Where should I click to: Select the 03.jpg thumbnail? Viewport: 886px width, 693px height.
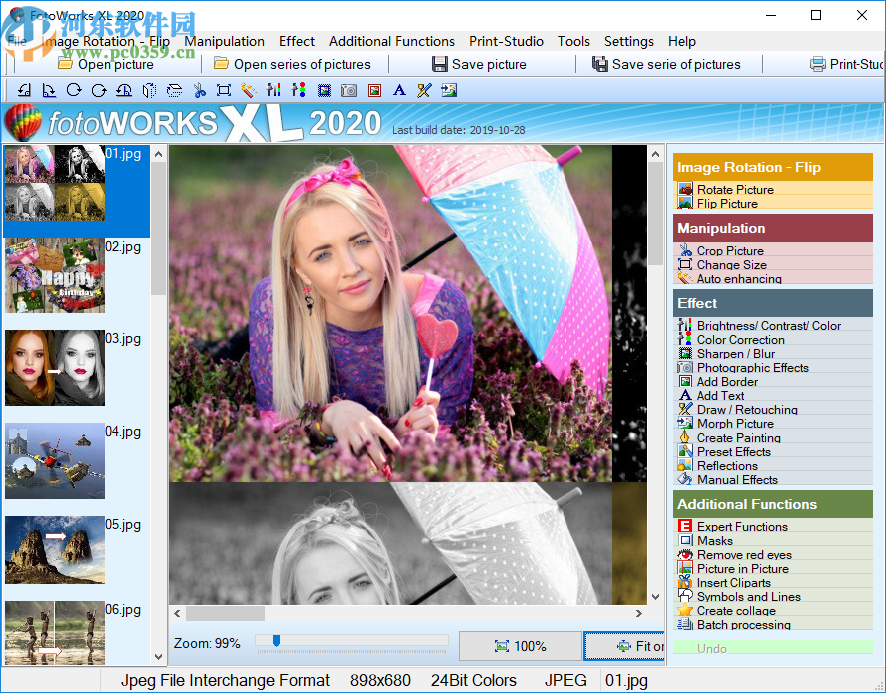[55, 368]
